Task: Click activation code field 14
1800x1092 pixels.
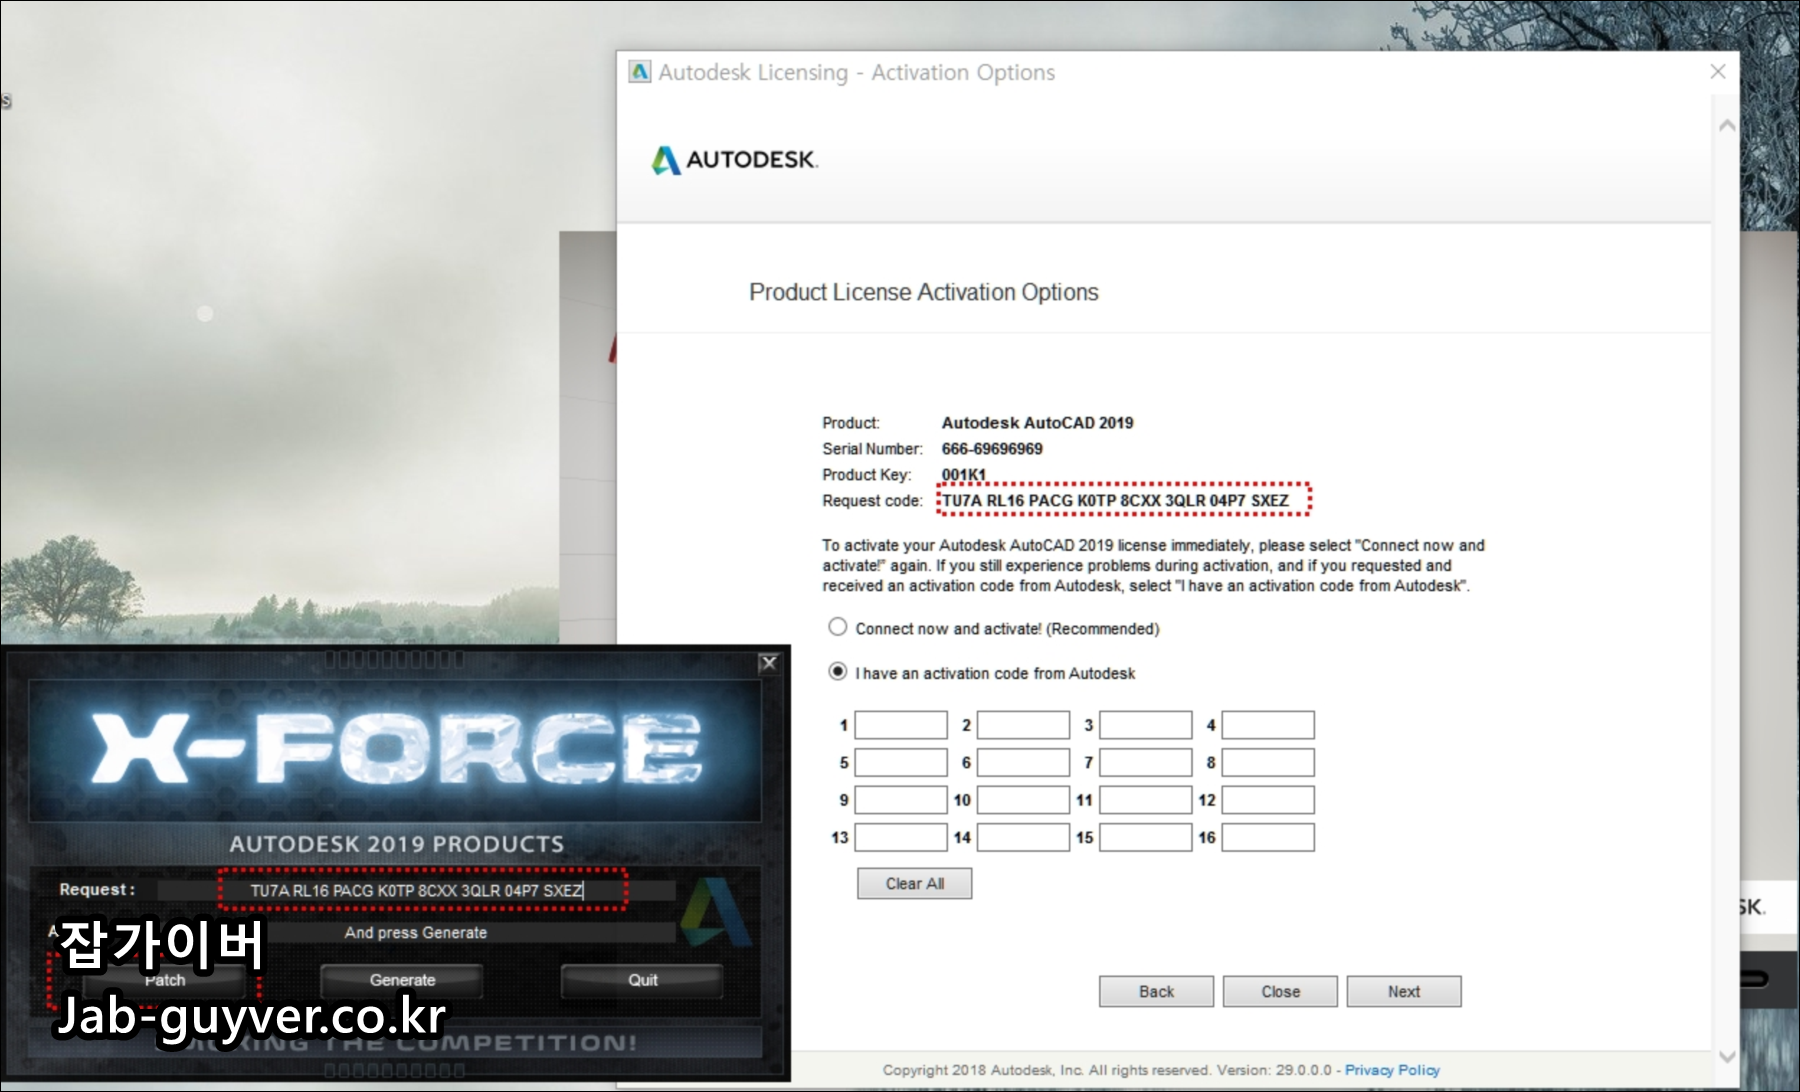Action: click(x=1023, y=837)
